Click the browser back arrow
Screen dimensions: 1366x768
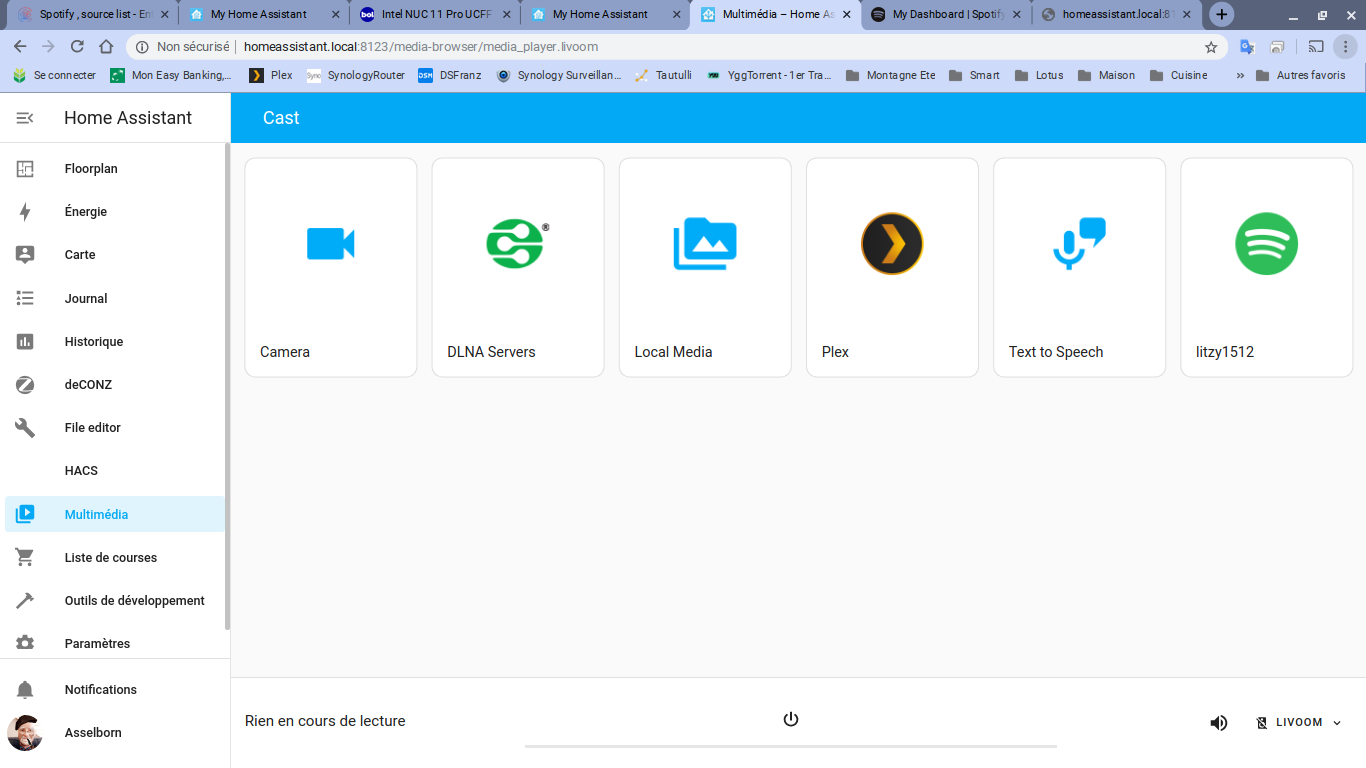pyautogui.click(x=20, y=47)
